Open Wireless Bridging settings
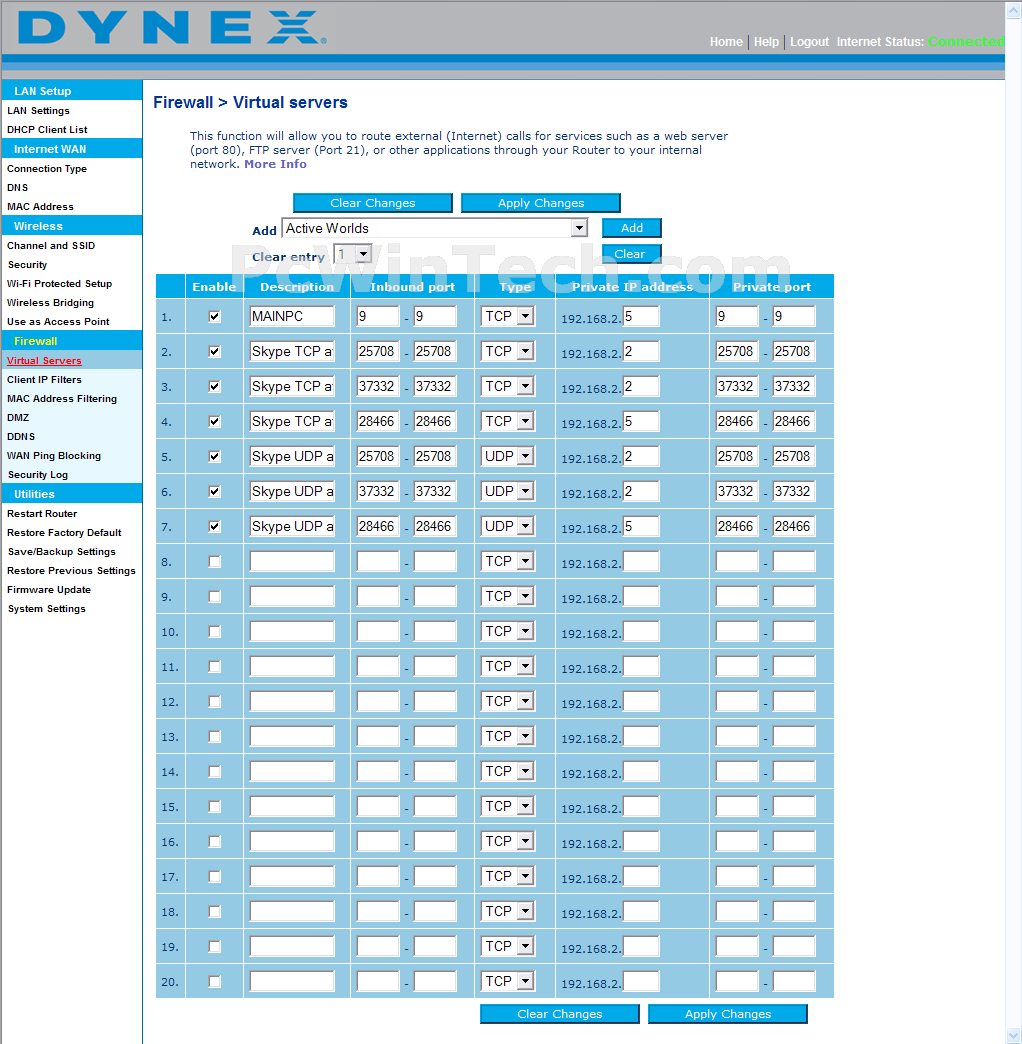The image size is (1022, 1044). pyautogui.click(x=51, y=303)
